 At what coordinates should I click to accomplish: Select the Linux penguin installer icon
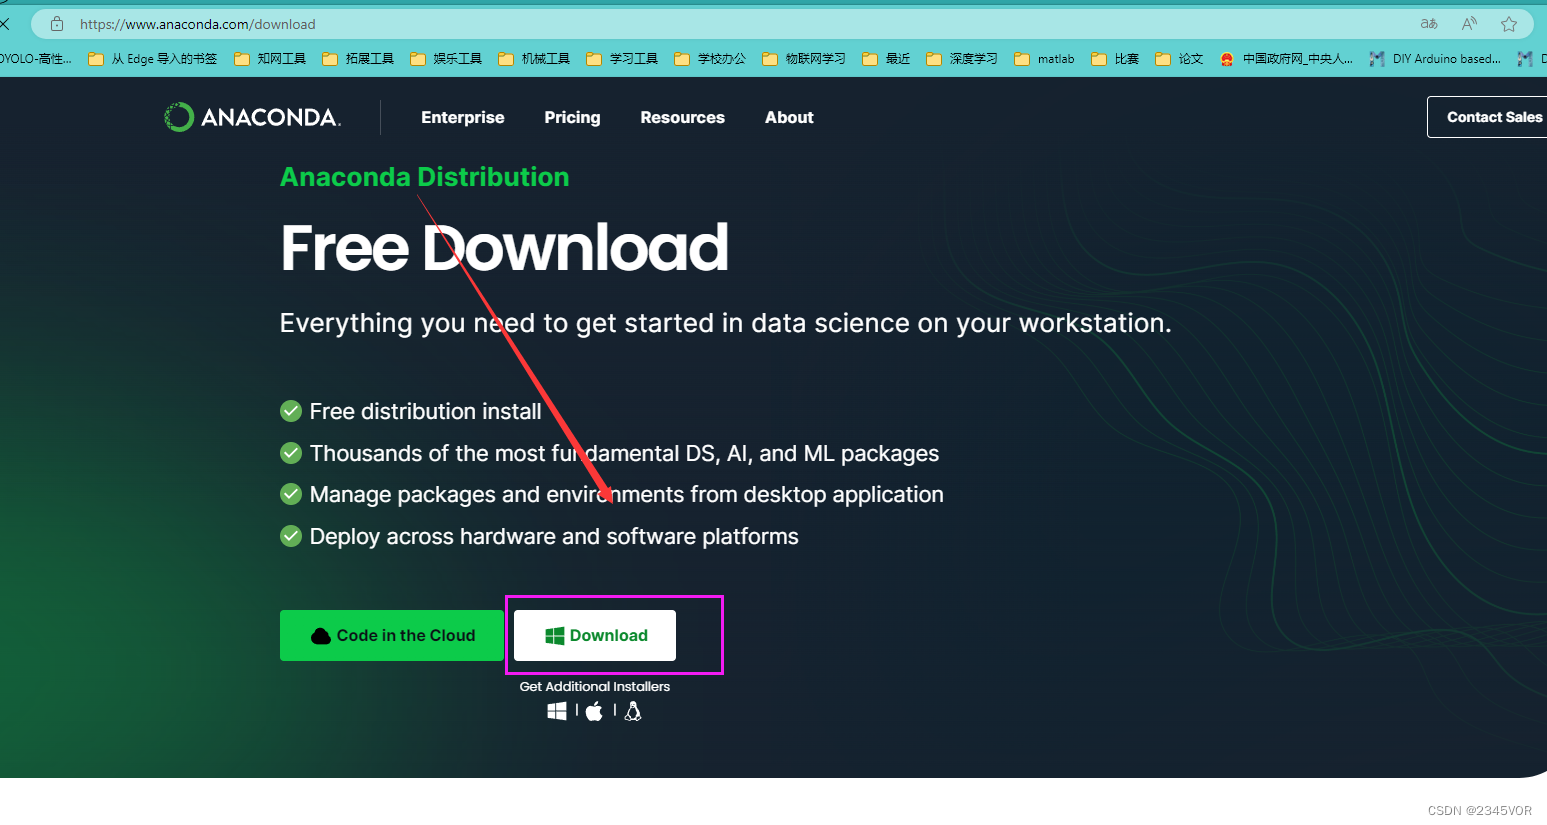coord(633,711)
